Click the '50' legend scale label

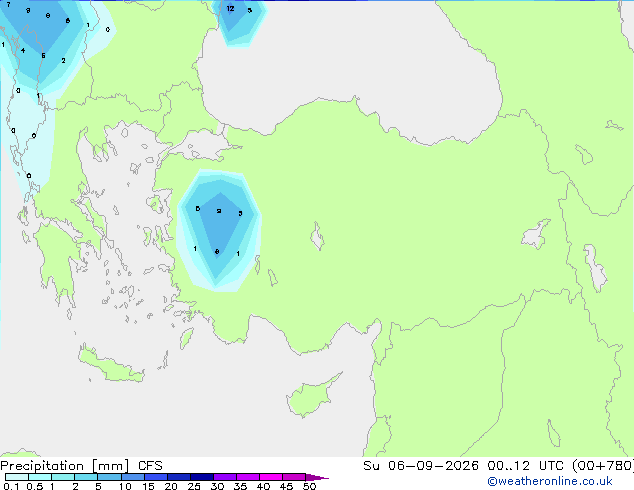(309, 486)
